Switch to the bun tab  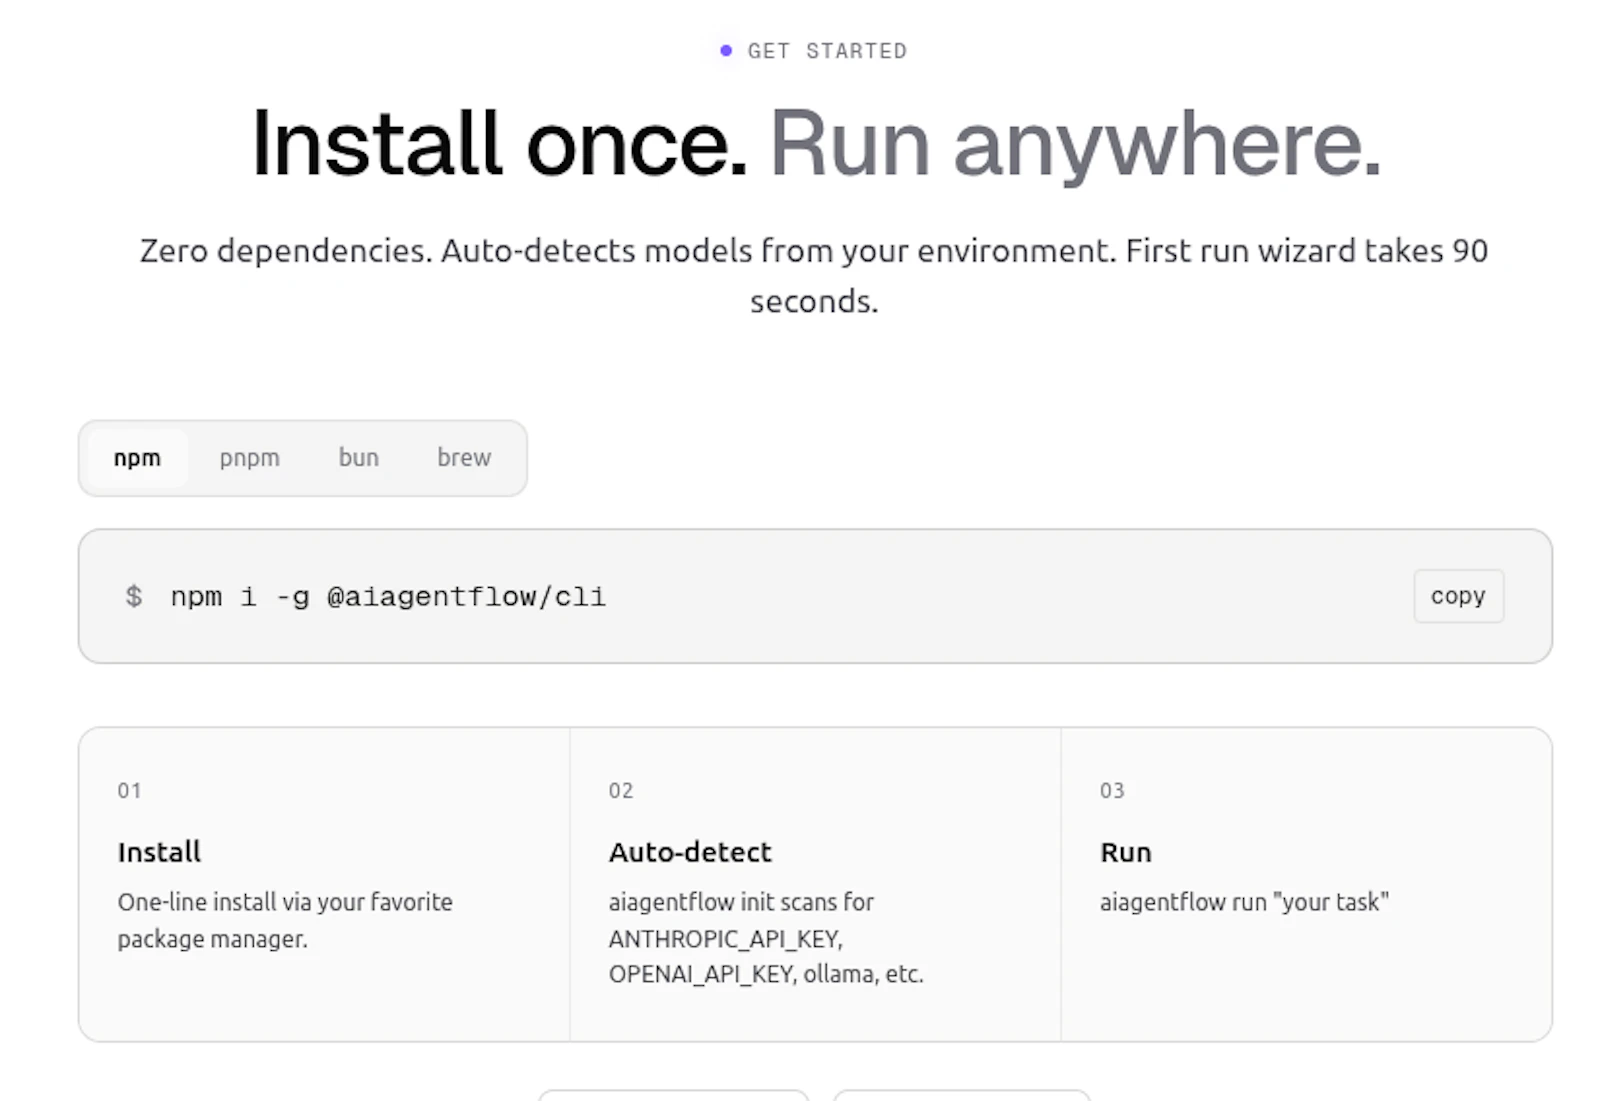coord(358,458)
